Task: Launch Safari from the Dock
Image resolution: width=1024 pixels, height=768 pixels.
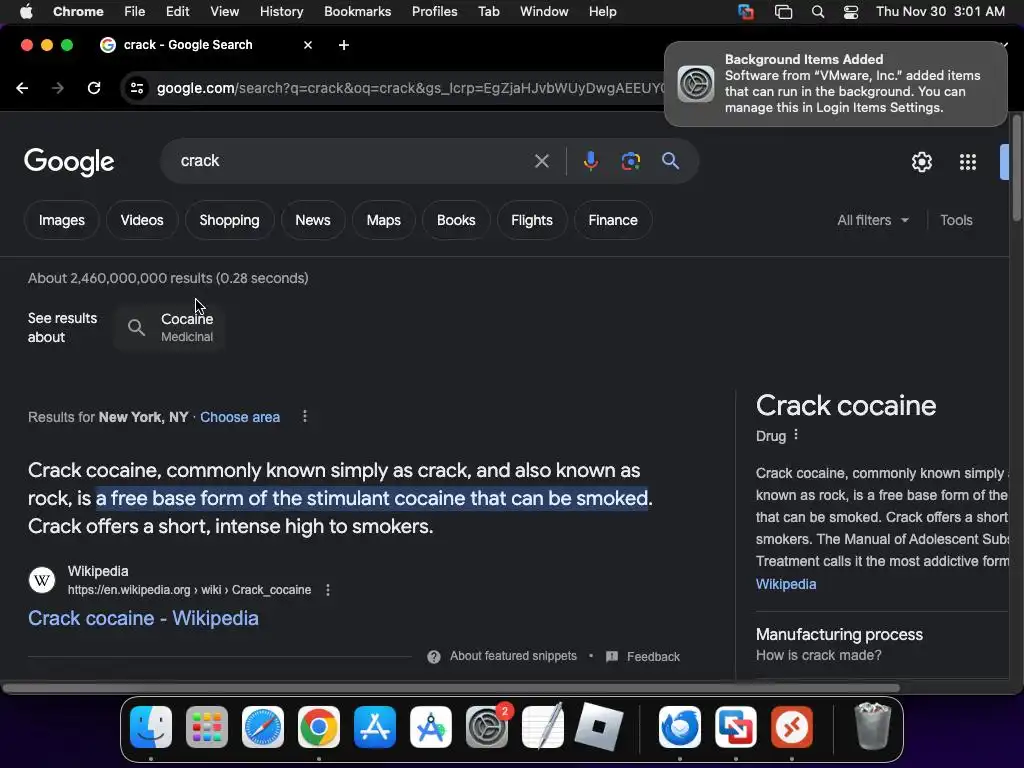Action: coord(263,727)
